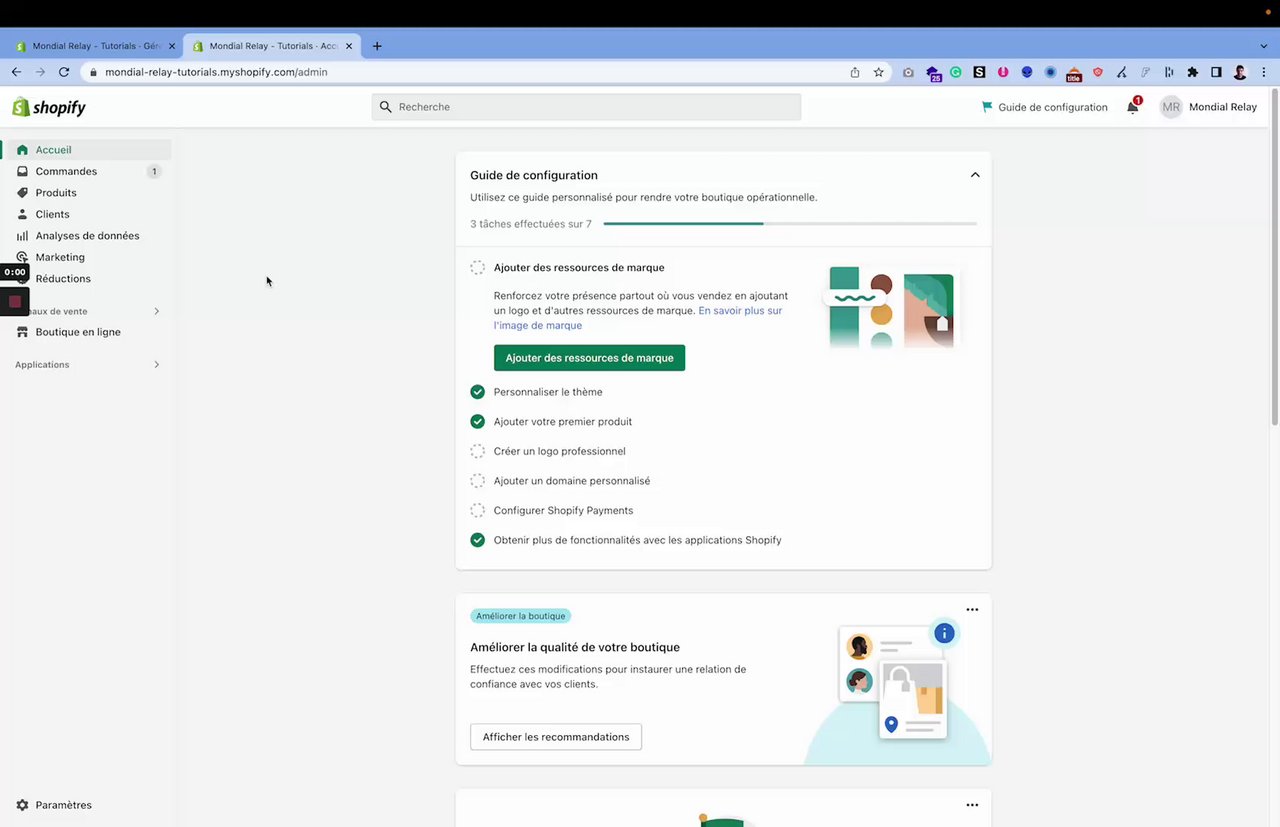This screenshot has width=1280, height=827.
Task: Mark Configurer Shopify Payments task circle
Action: (478, 510)
